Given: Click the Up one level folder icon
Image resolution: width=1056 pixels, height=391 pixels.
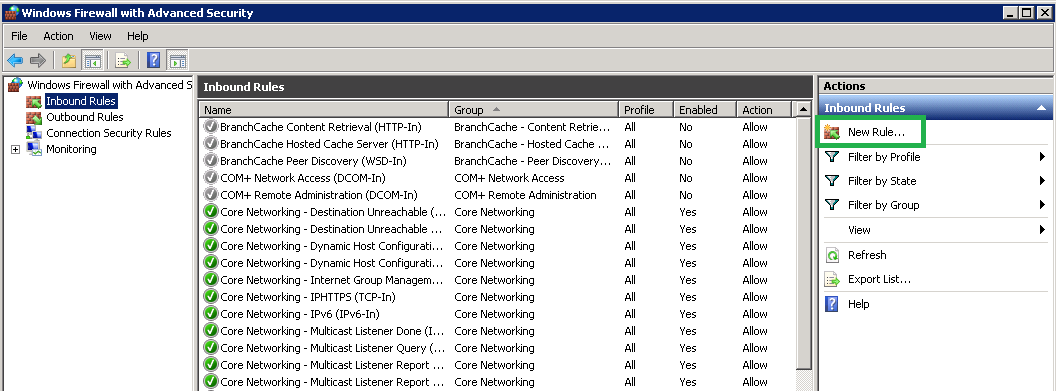Looking at the screenshot, I should point(69,61).
